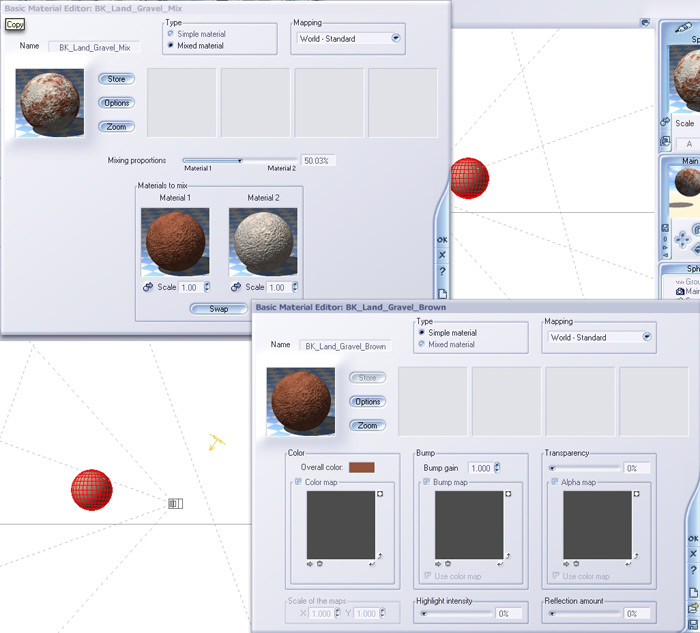Open help (?) in Gravel_Brown editor
The image size is (700, 633).
(x=693, y=570)
